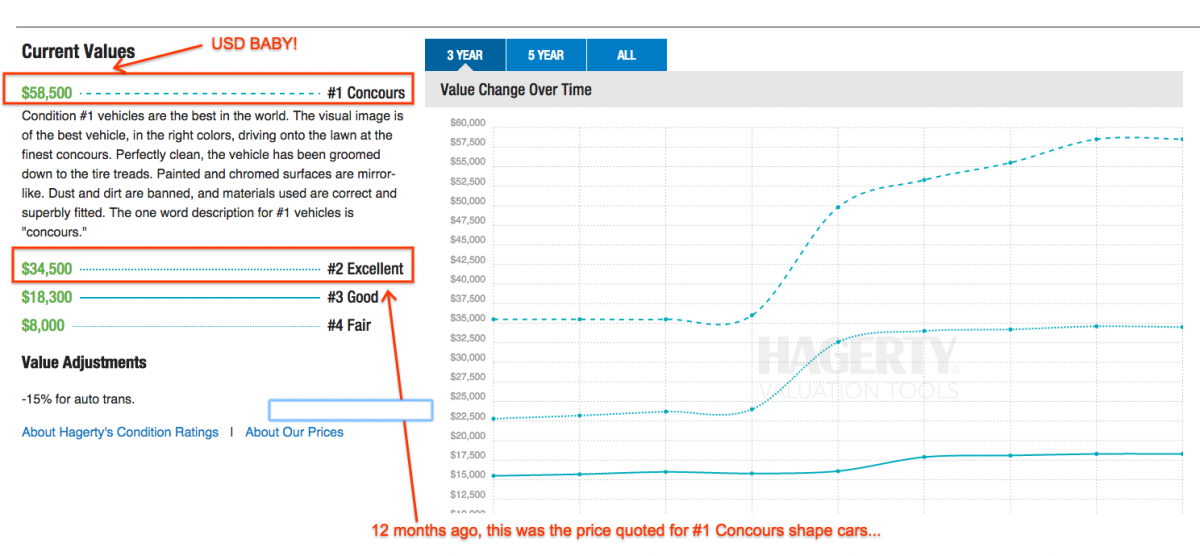Expand the #2 Excellent condition row

click(x=365, y=268)
